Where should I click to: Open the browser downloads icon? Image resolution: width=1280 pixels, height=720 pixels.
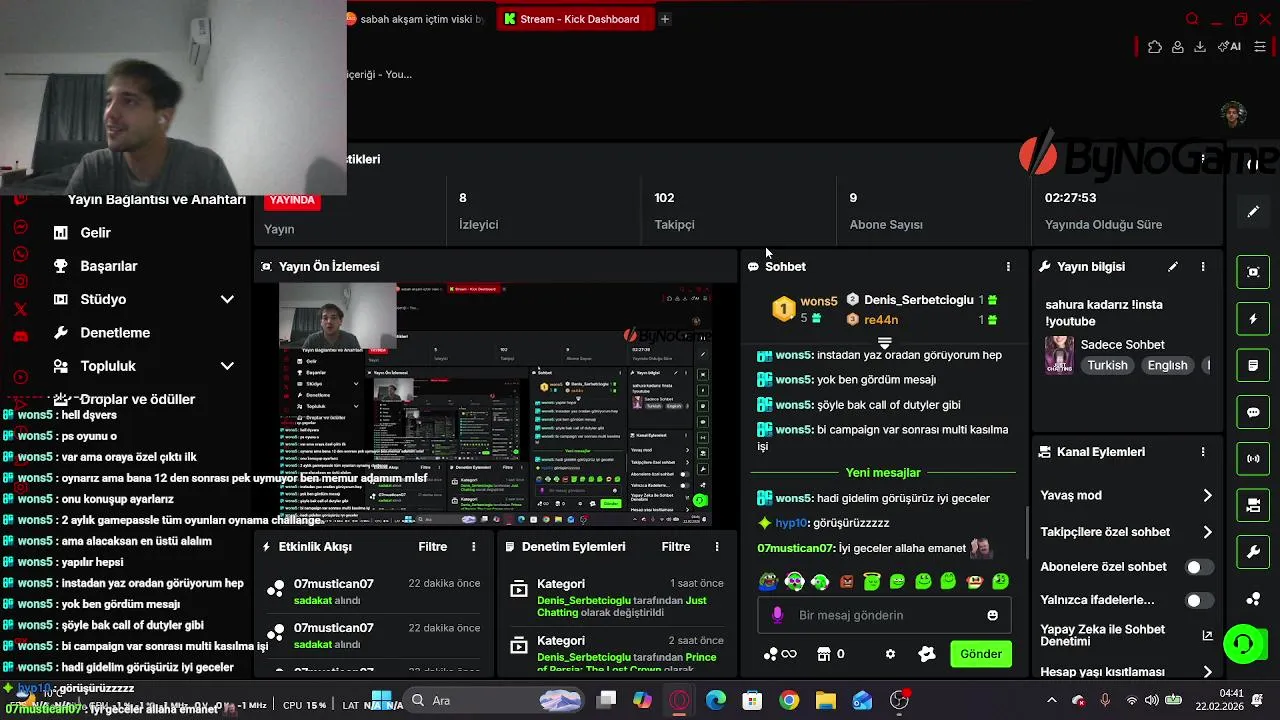(1200, 46)
